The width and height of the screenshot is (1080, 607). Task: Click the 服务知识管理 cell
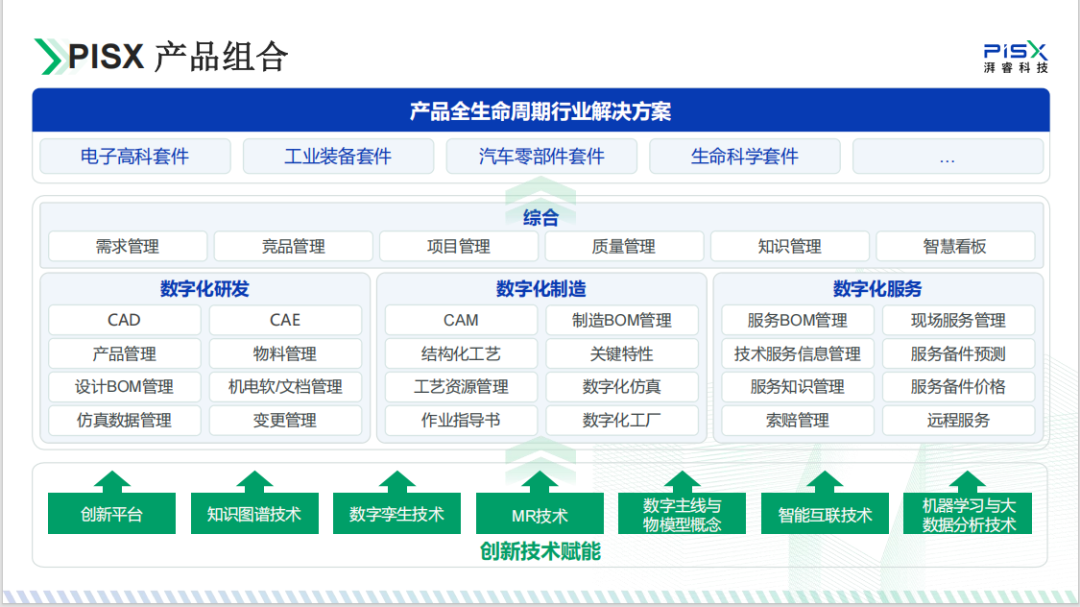tap(798, 387)
